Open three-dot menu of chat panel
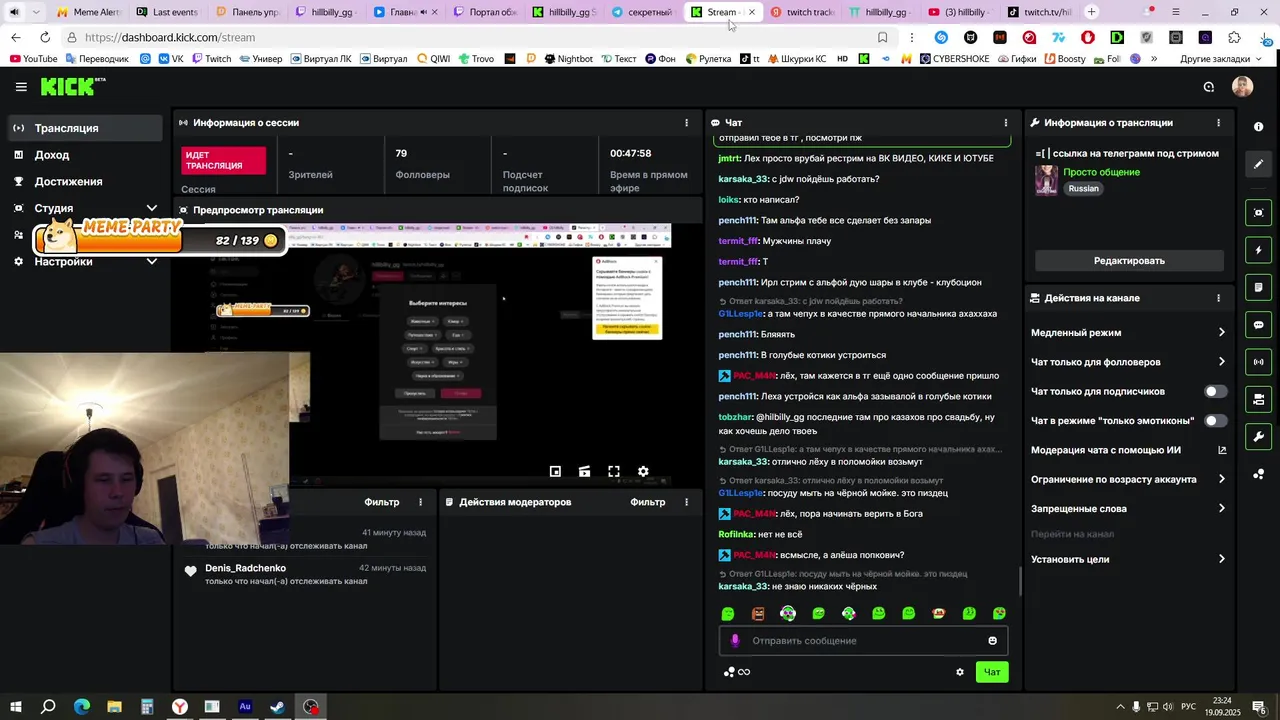Screen dimensions: 1280x720 [1006, 123]
